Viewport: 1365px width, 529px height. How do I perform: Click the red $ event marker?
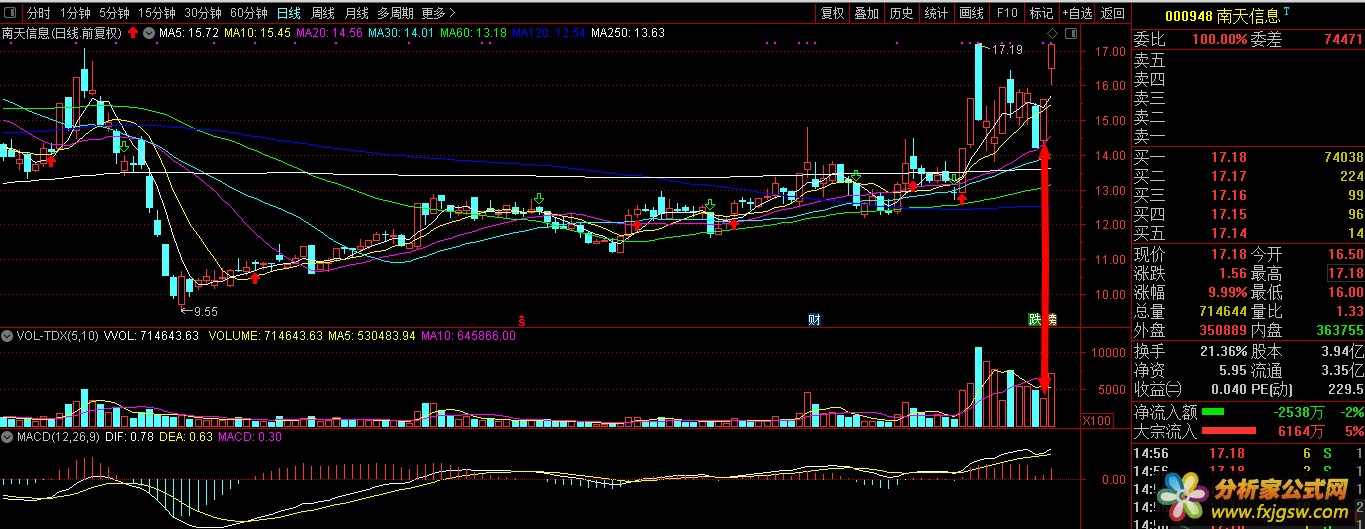pos(521,320)
